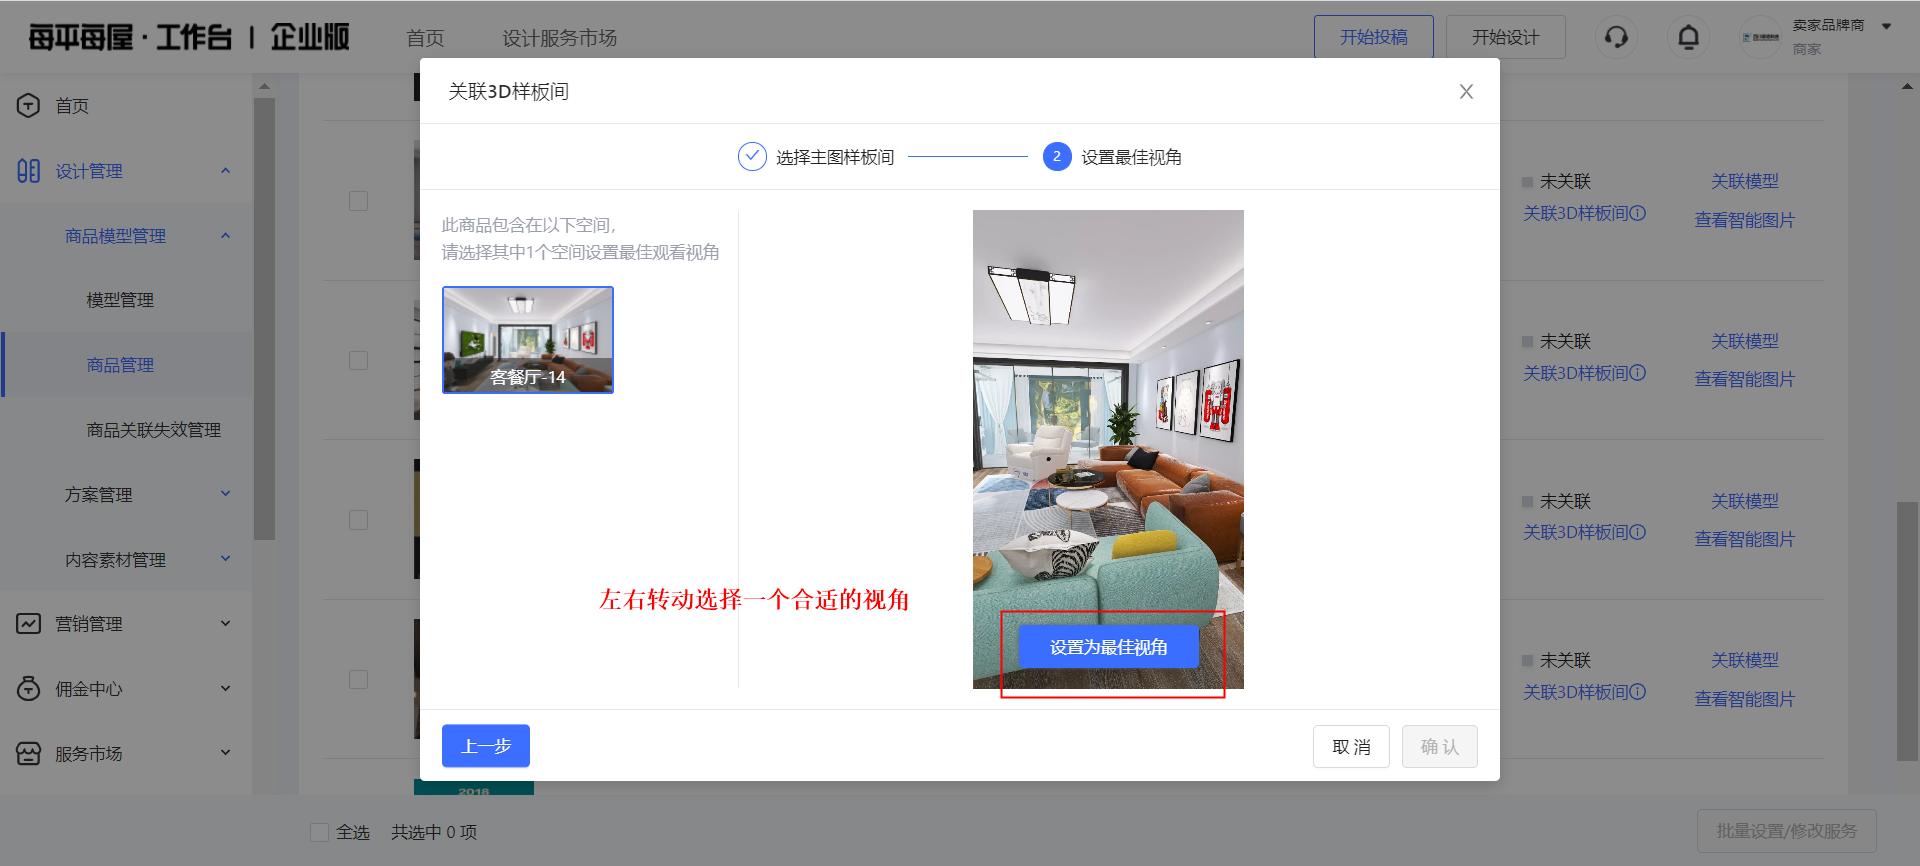This screenshot has width=1920, height=866.
Task: Click the 确认 button
Action: coord(1439,747)
